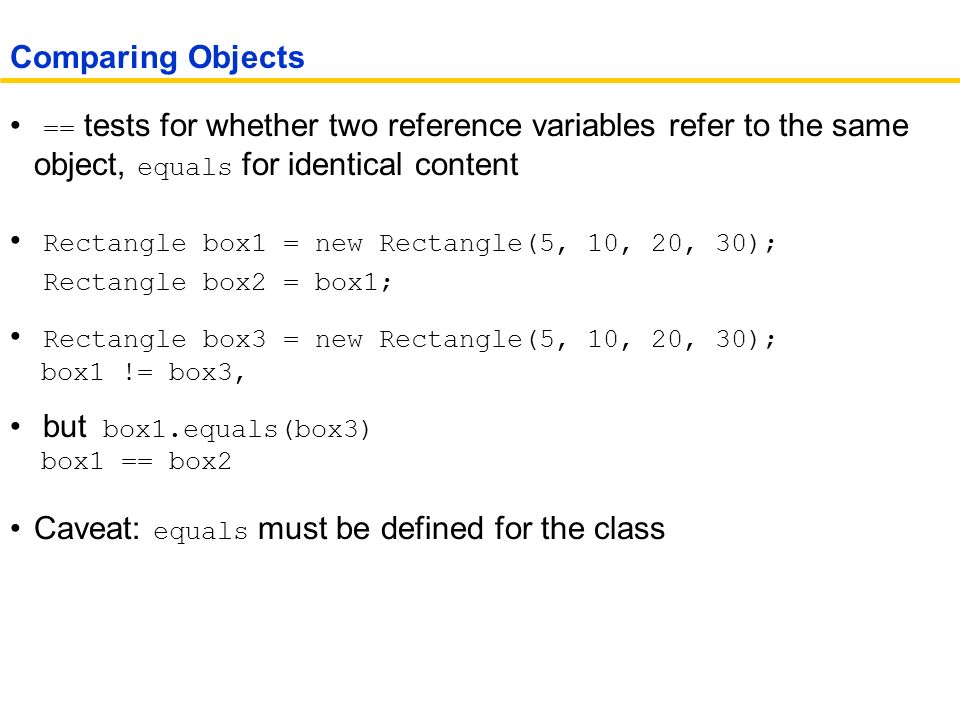This screenshot has width=960, height=720.
Task: Click the word 'object,' on second line
Action: [79, 166]
